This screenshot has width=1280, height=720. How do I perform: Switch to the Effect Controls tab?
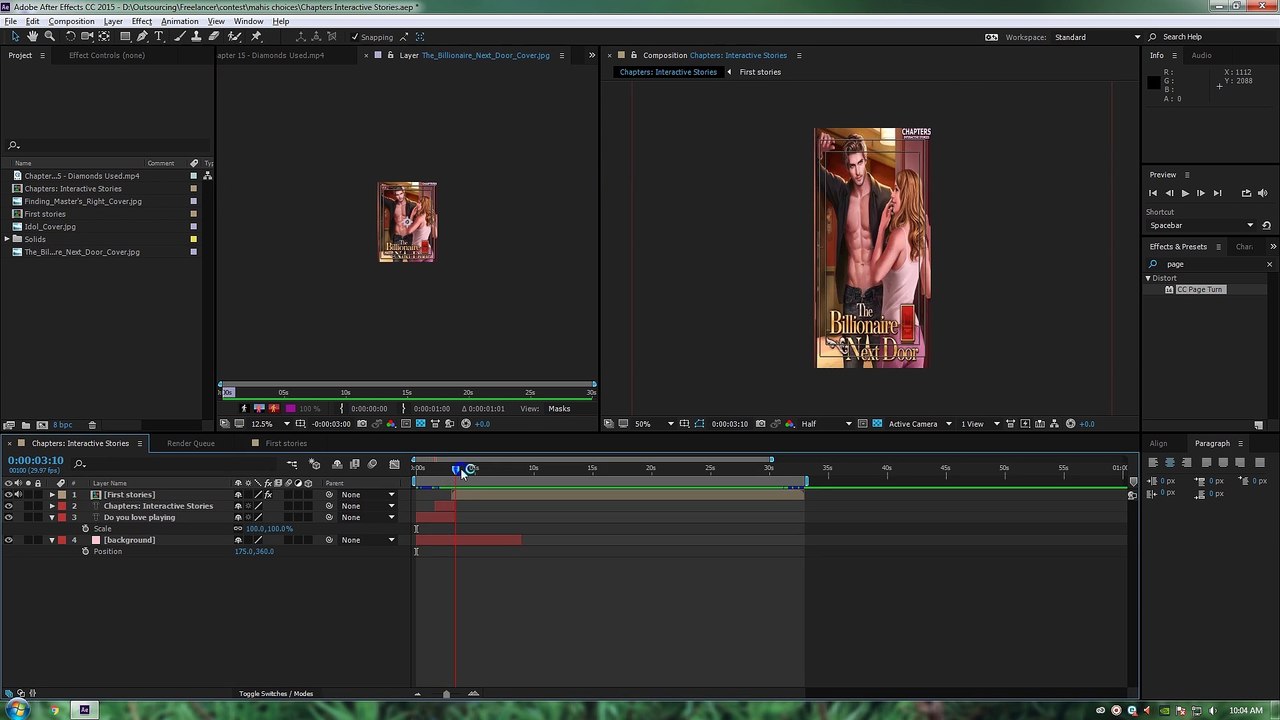pyautogui.click(x=107, y=55)
